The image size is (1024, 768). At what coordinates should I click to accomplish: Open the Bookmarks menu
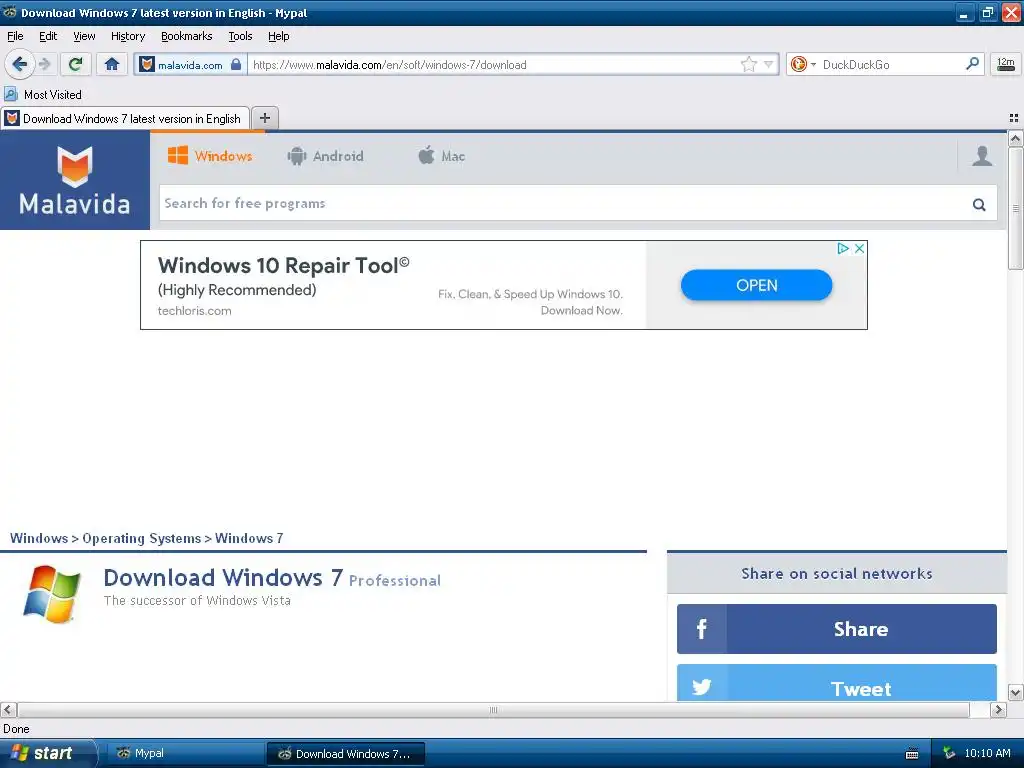tap(187, 36)
